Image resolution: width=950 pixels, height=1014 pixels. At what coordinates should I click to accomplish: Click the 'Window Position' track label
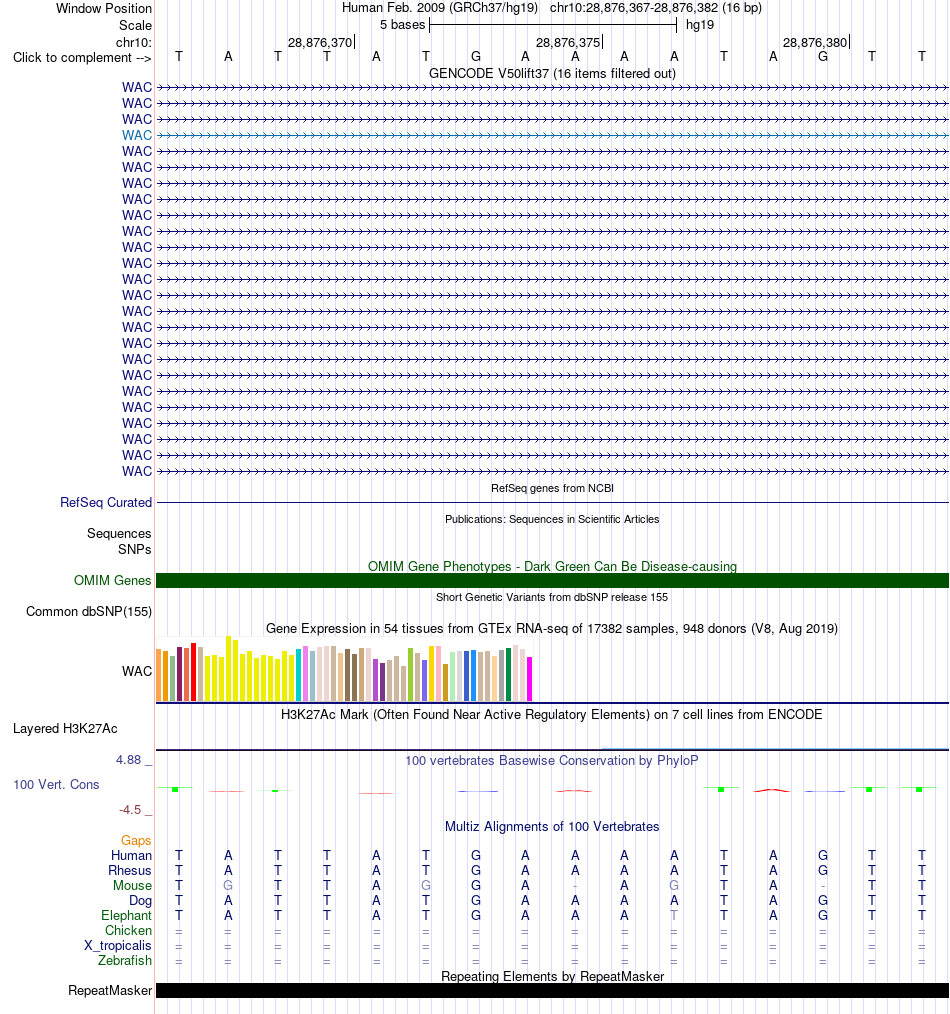[x=103, y=8]
